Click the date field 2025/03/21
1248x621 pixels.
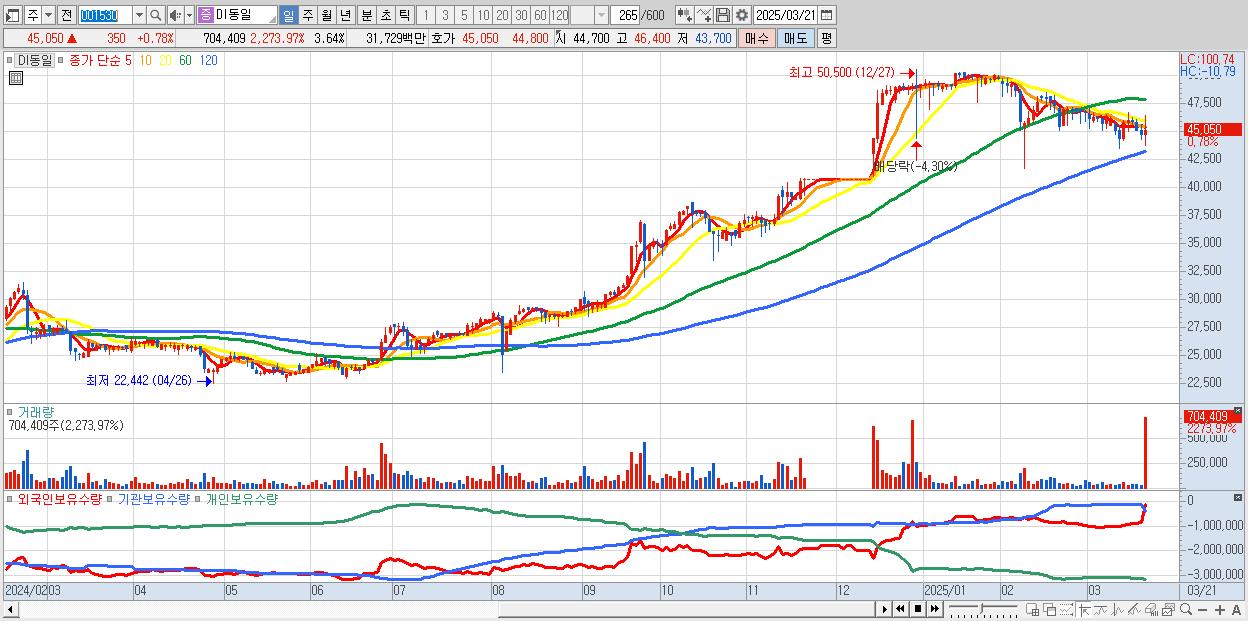click(785, 15)
